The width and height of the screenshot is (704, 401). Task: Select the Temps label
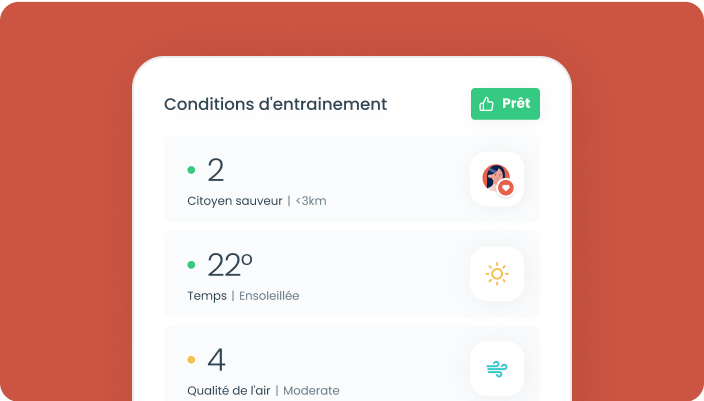tap(207, 296)
